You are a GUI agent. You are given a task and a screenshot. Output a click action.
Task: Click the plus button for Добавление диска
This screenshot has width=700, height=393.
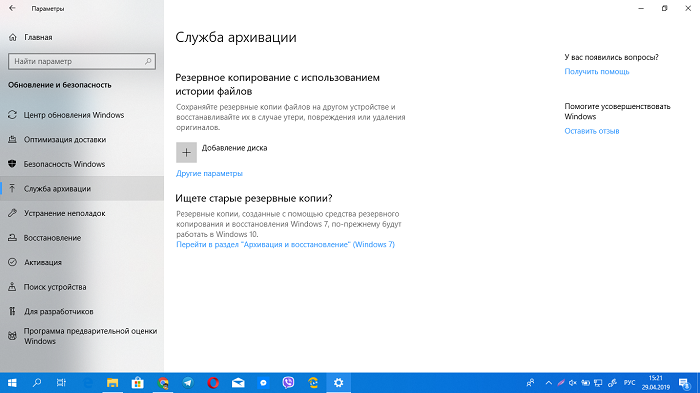pos(186,152)
